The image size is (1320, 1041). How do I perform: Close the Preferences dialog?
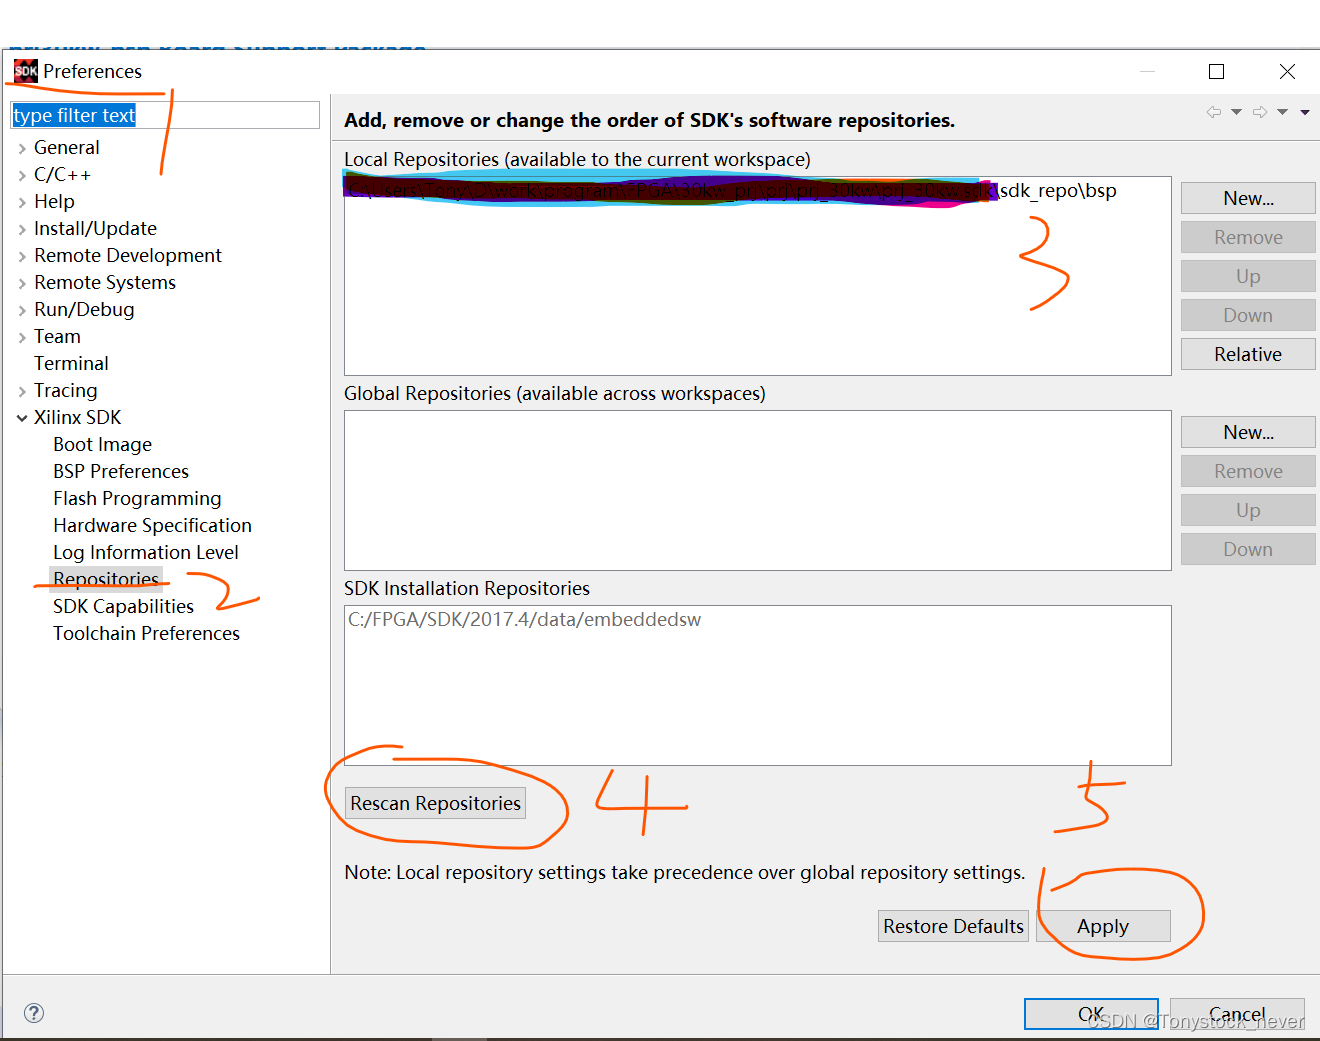(1287, 71)
